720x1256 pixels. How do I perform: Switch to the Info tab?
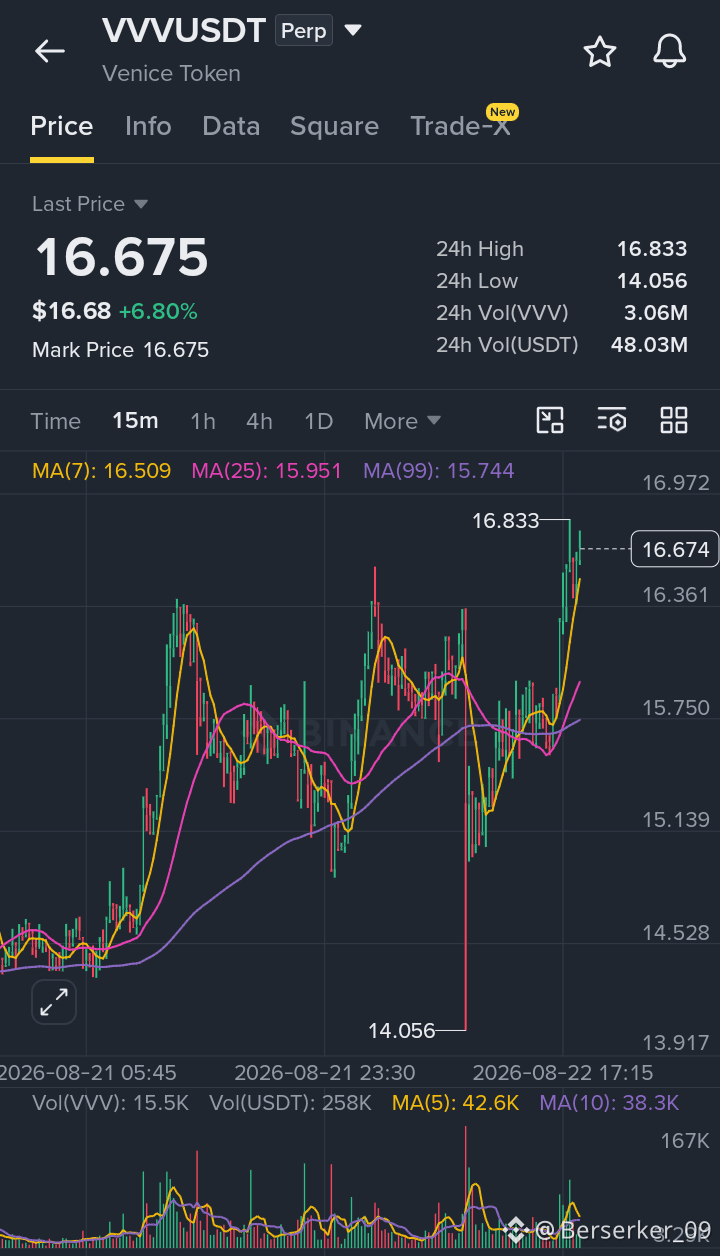(x=148, y=126)
